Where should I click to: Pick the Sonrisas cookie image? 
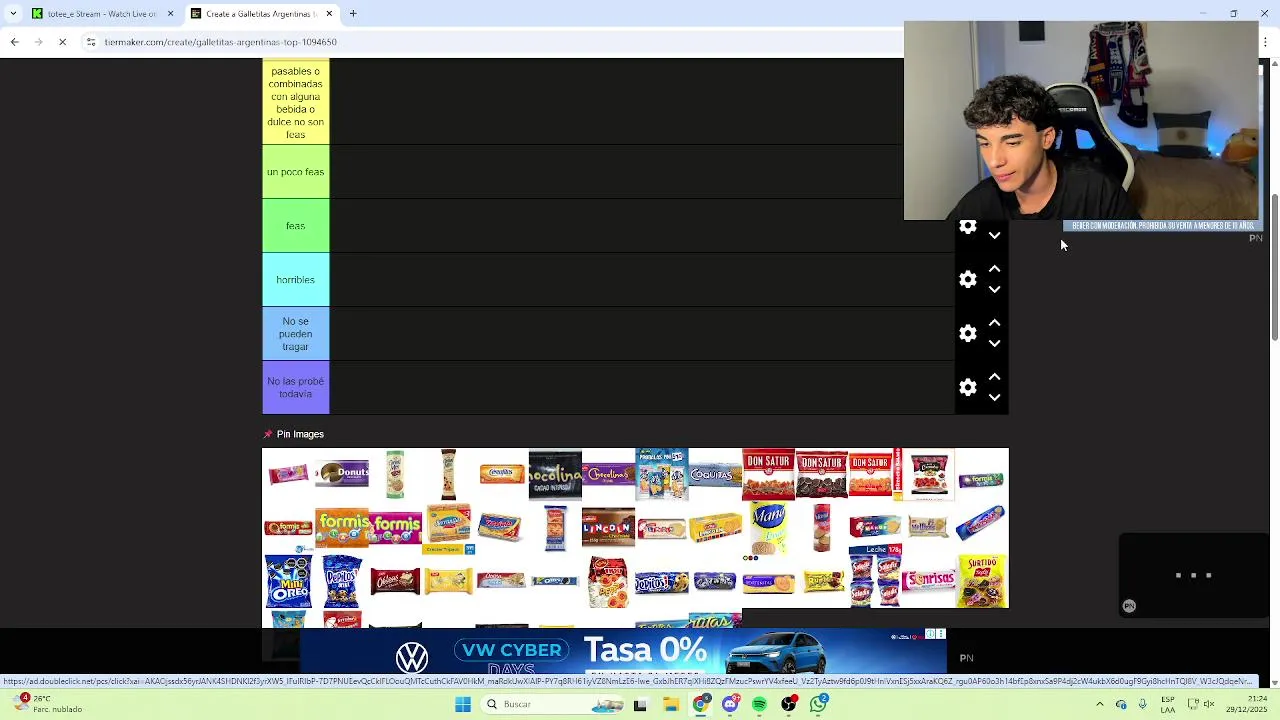(x=928, y=580)
